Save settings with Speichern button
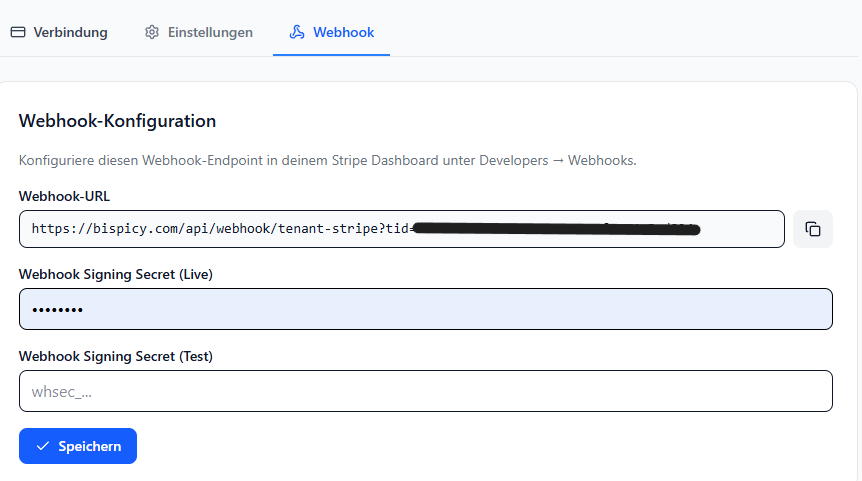This screenshot has height=481, width=862. click(78, 446)
